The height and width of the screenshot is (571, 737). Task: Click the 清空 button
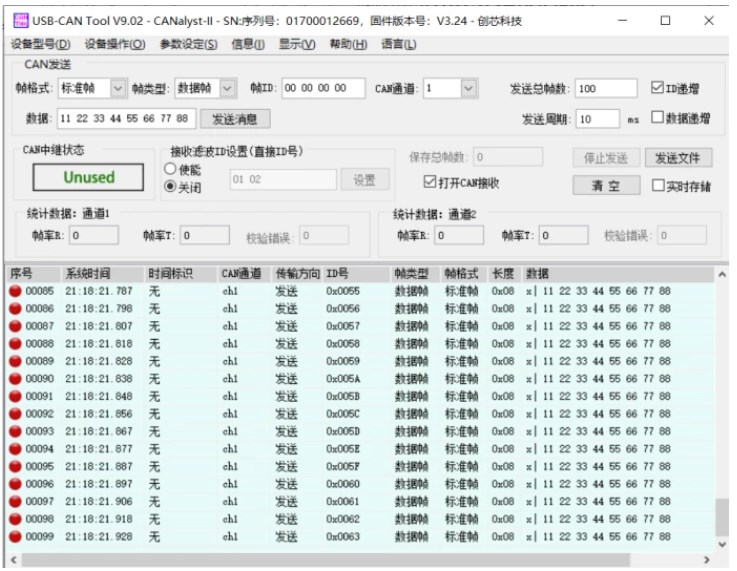pyautogui.click(x=606, y=186)
